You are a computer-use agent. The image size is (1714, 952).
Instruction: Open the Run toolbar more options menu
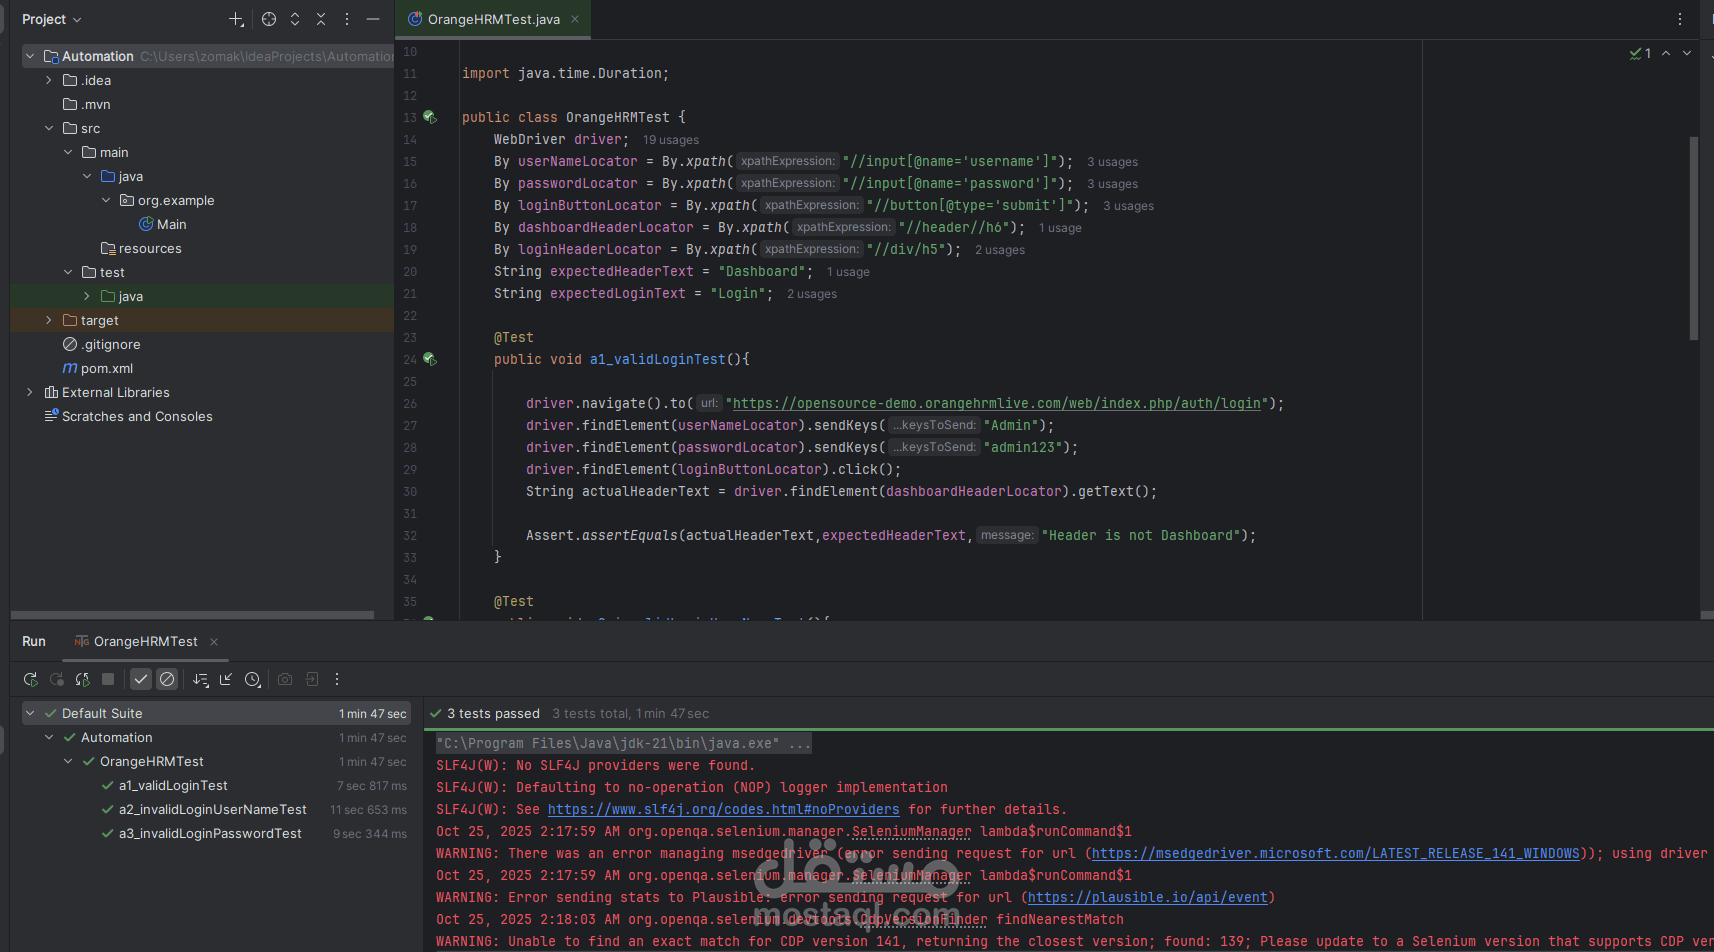coord(337,679)
